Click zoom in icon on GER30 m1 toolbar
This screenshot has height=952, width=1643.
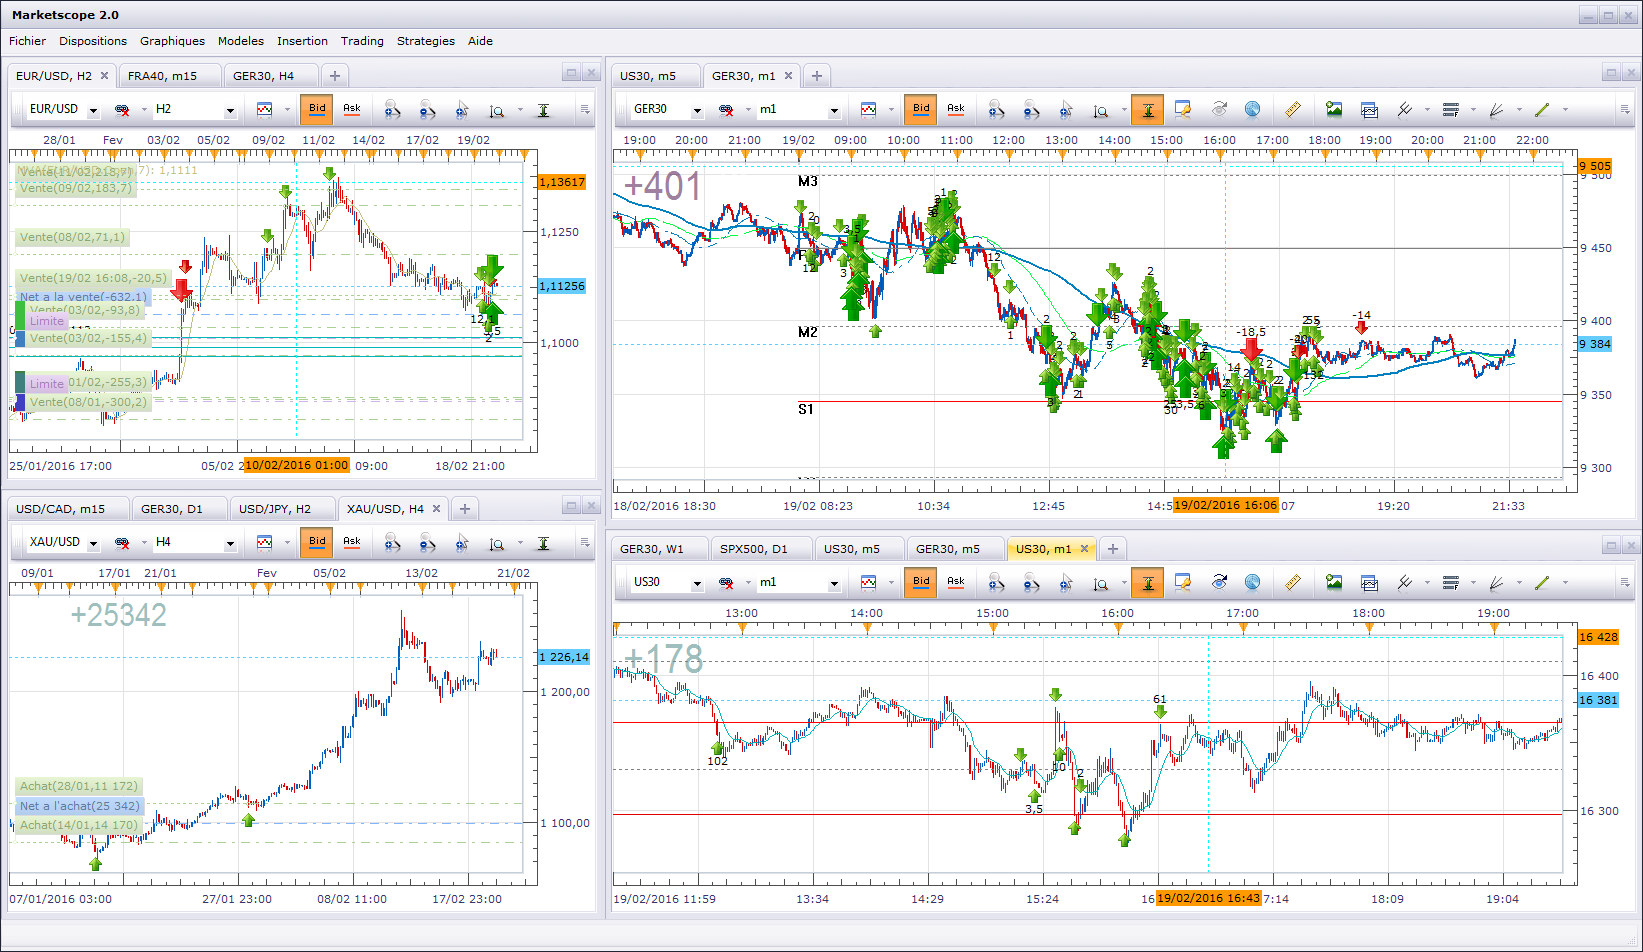(x=996, y=109)
